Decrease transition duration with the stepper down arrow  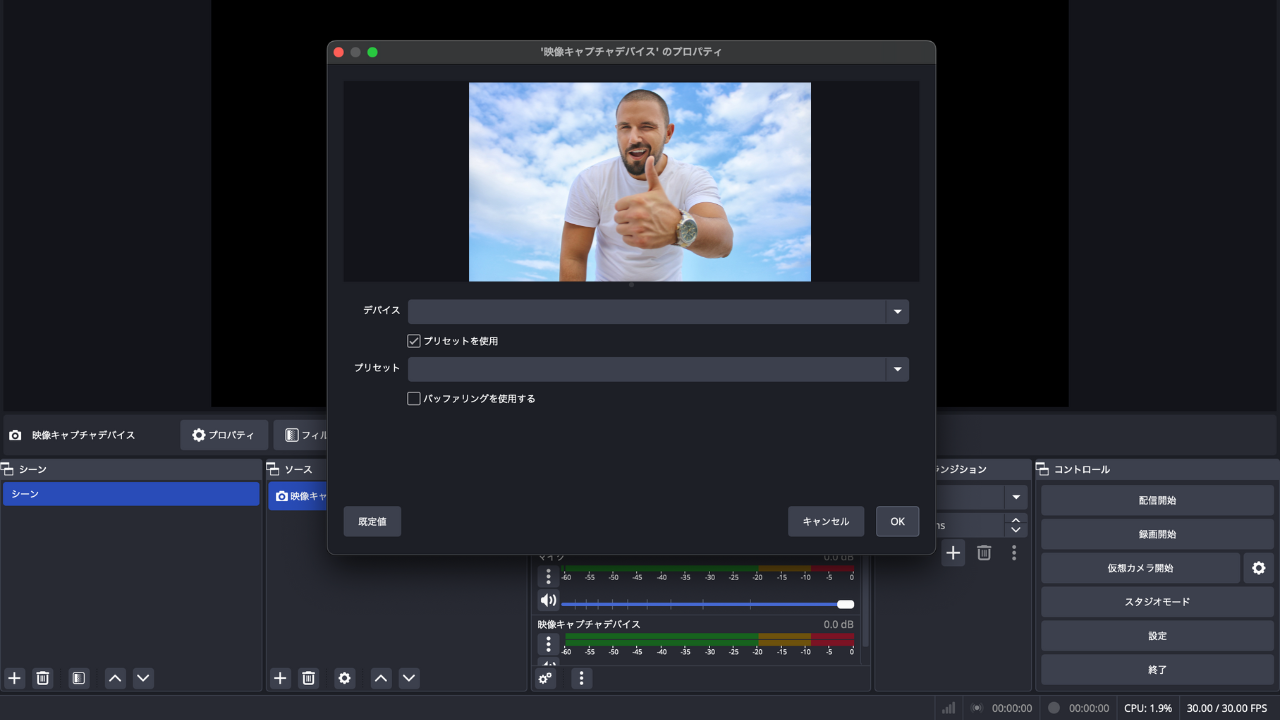[x=1016, y=530]
